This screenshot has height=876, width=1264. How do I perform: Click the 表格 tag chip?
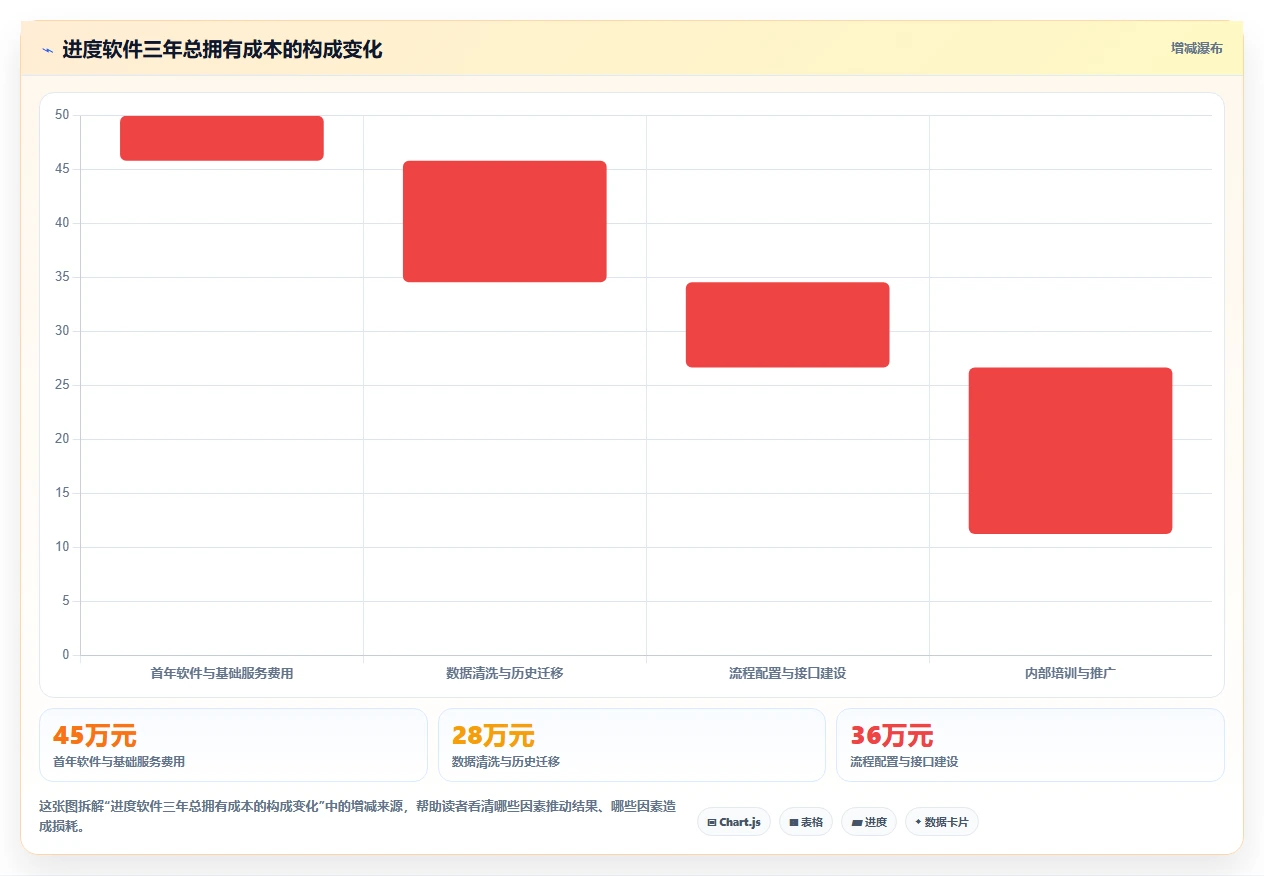806,822
